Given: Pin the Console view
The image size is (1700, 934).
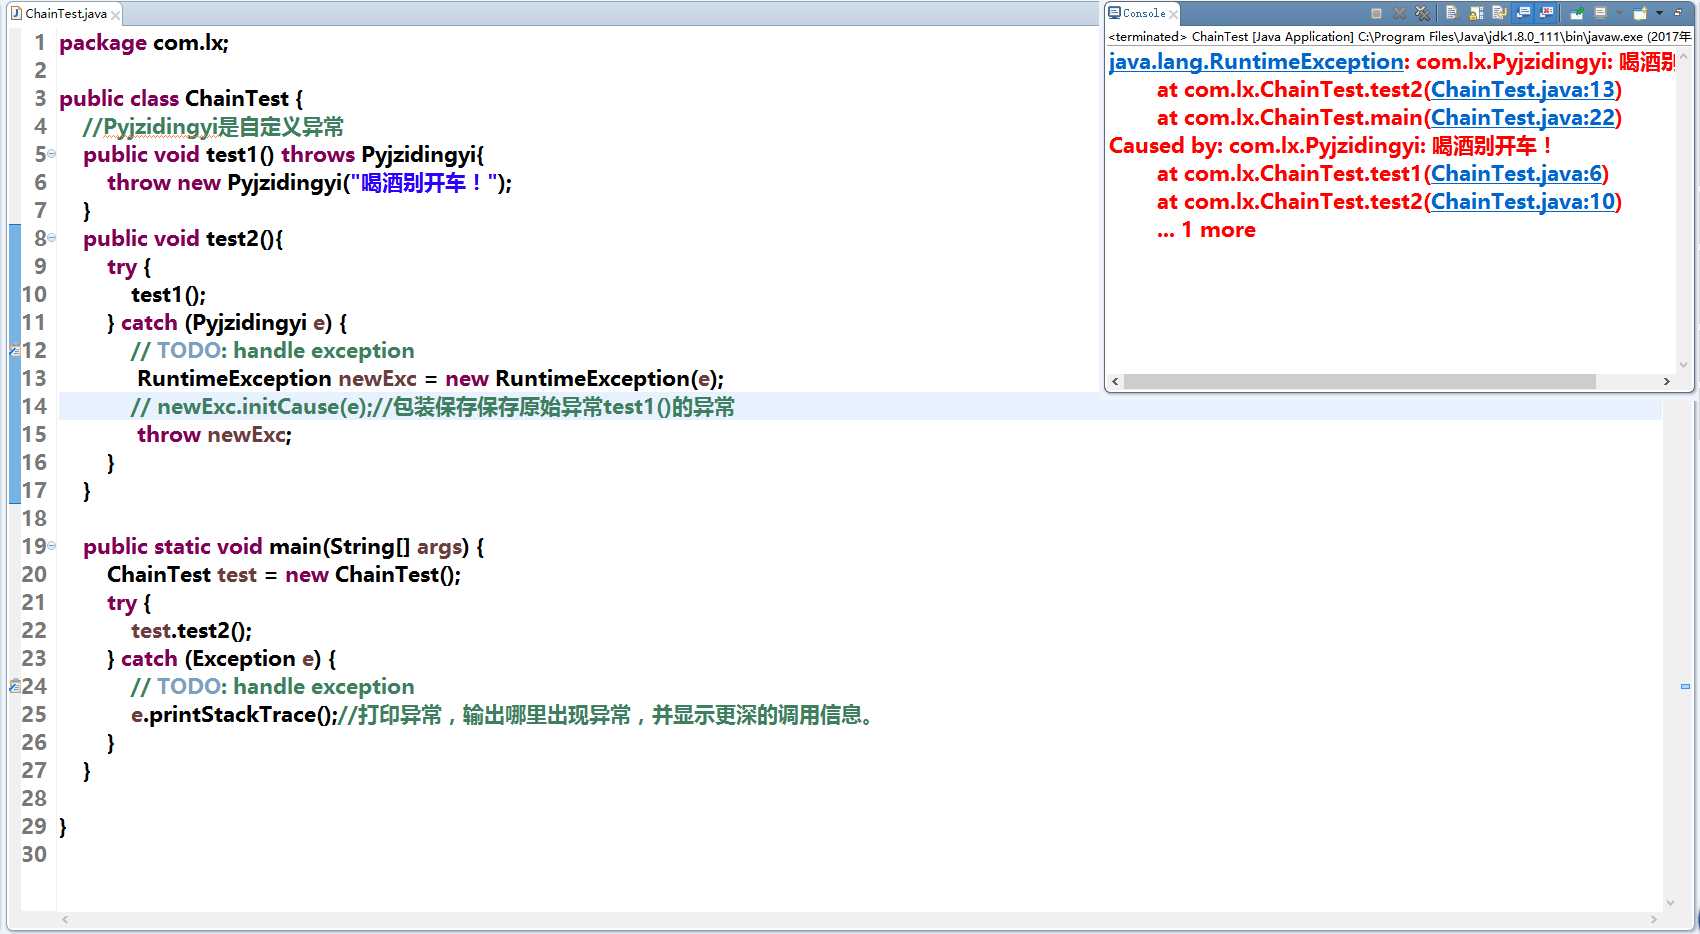Looking at the screenshot, I should point(1577,13).
